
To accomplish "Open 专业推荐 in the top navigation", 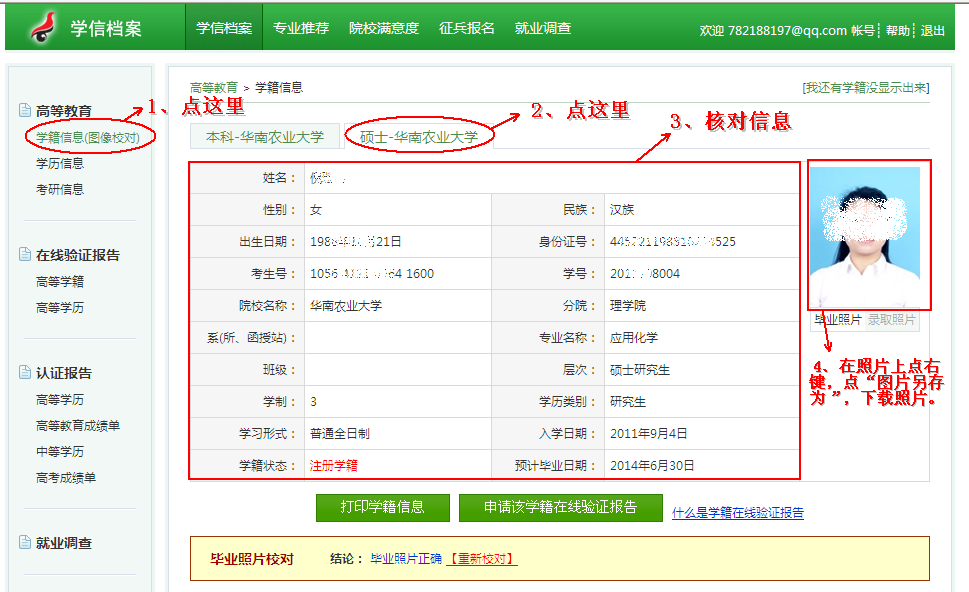I will pos(301,28).
